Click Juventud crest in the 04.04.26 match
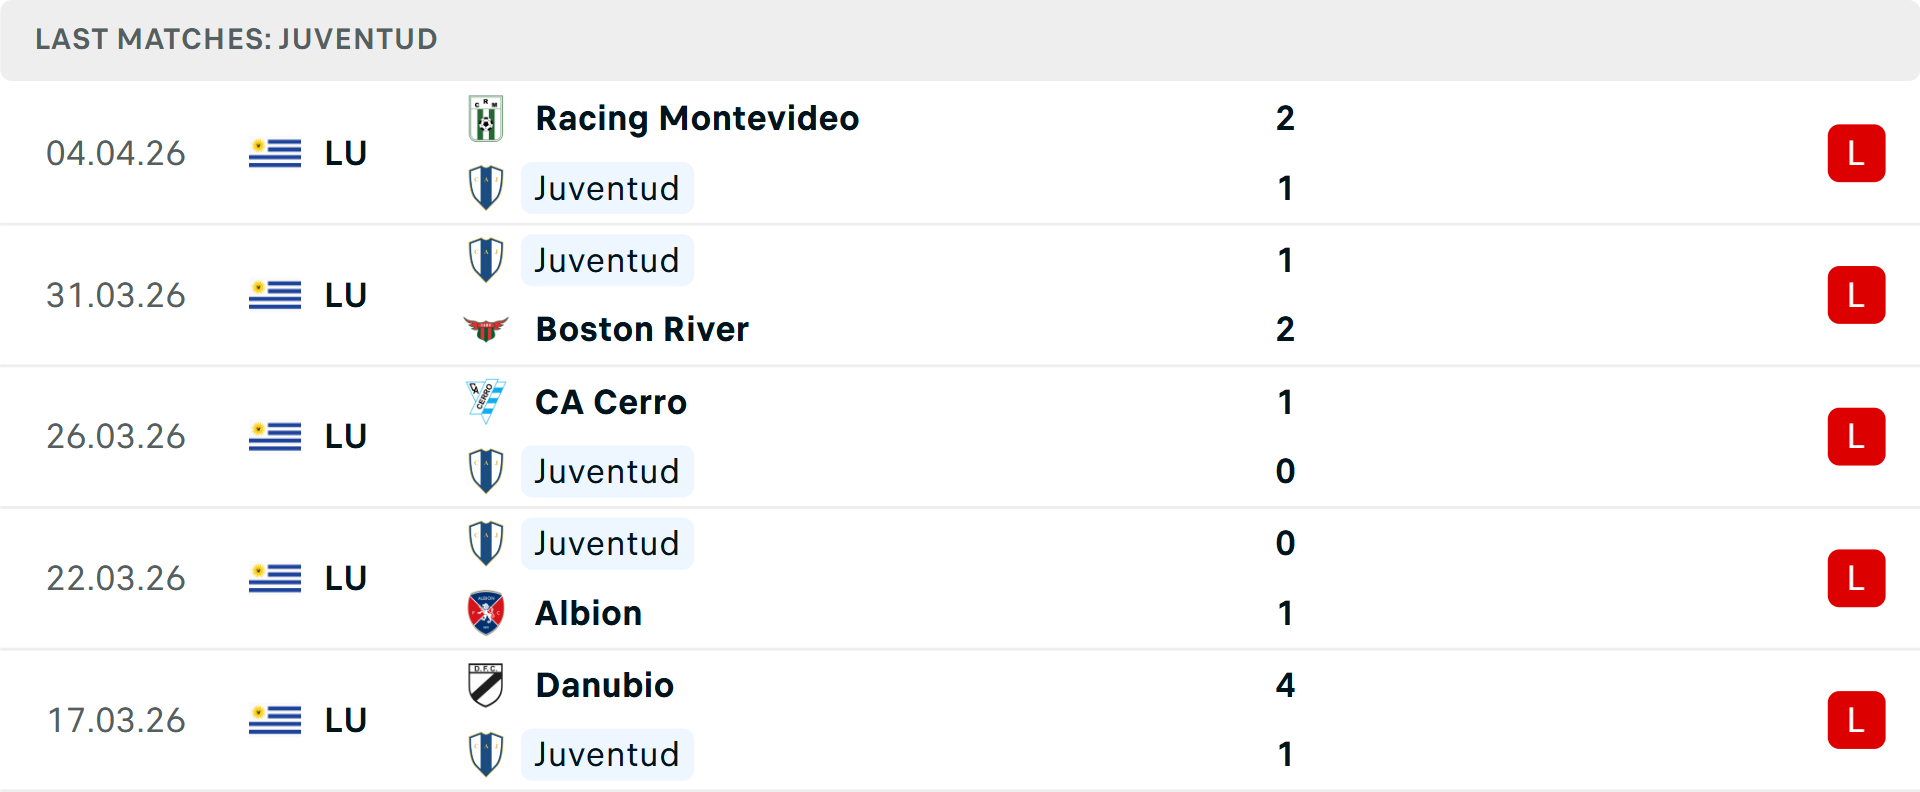The image size is (1920, 792). pos(486,188)
